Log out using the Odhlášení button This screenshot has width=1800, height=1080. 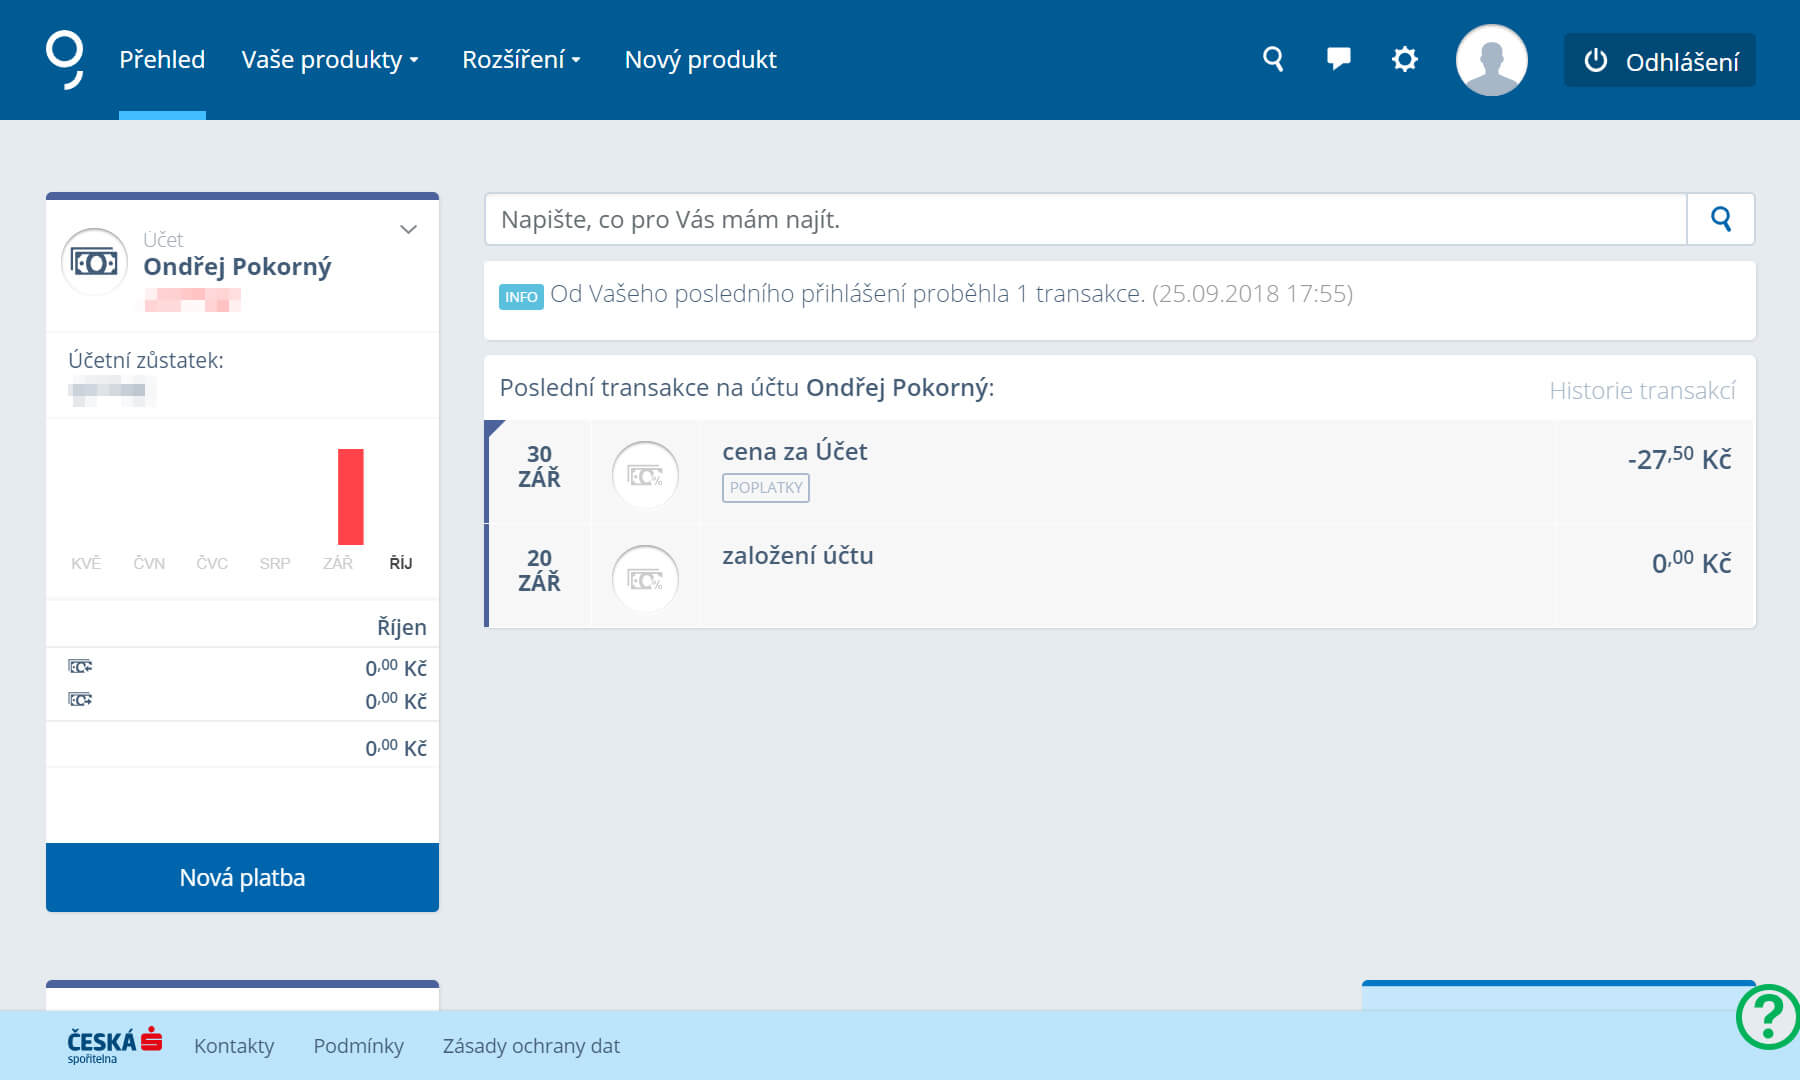point(1659,61)
